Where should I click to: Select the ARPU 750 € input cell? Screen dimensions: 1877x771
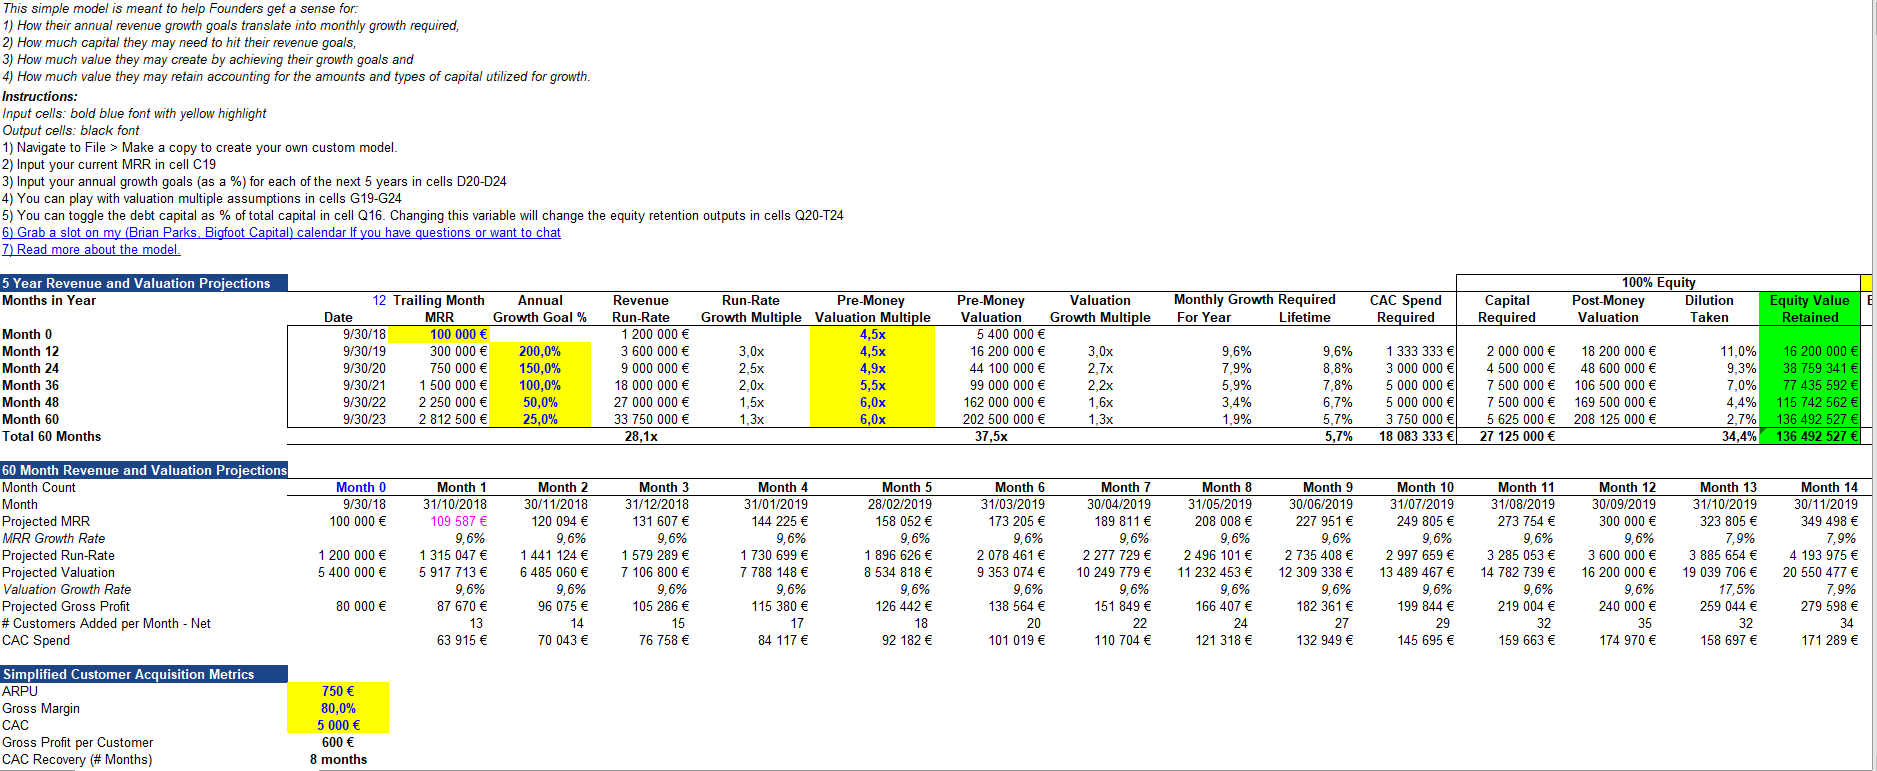click(338, 691)
